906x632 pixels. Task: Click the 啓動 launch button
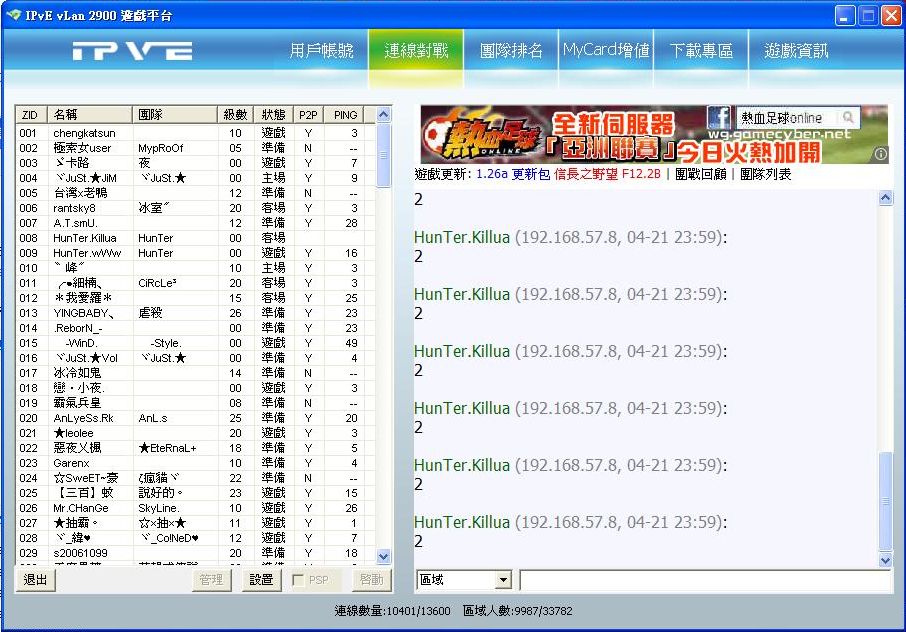click(372, 579)
